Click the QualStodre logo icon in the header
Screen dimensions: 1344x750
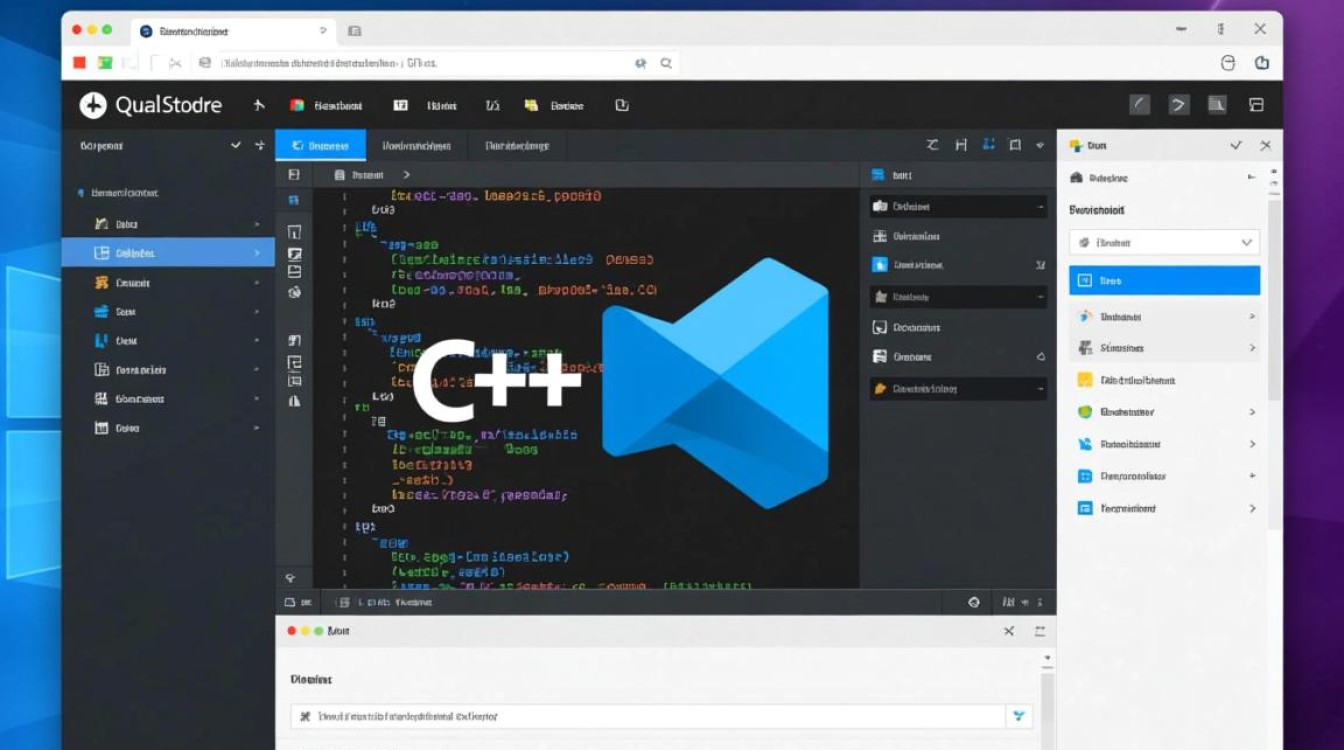pyautogui.click(x=93, y=105)
